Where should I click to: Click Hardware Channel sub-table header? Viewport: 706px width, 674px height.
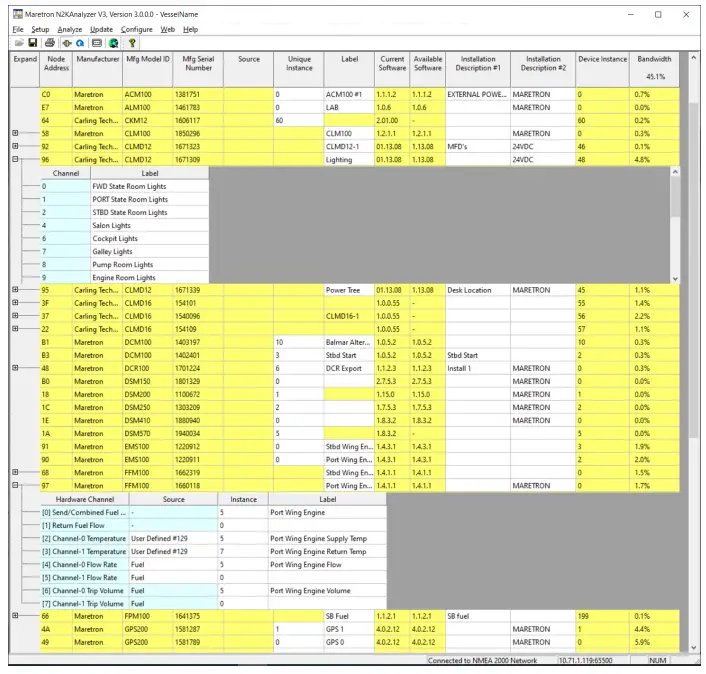click(85, 499)
